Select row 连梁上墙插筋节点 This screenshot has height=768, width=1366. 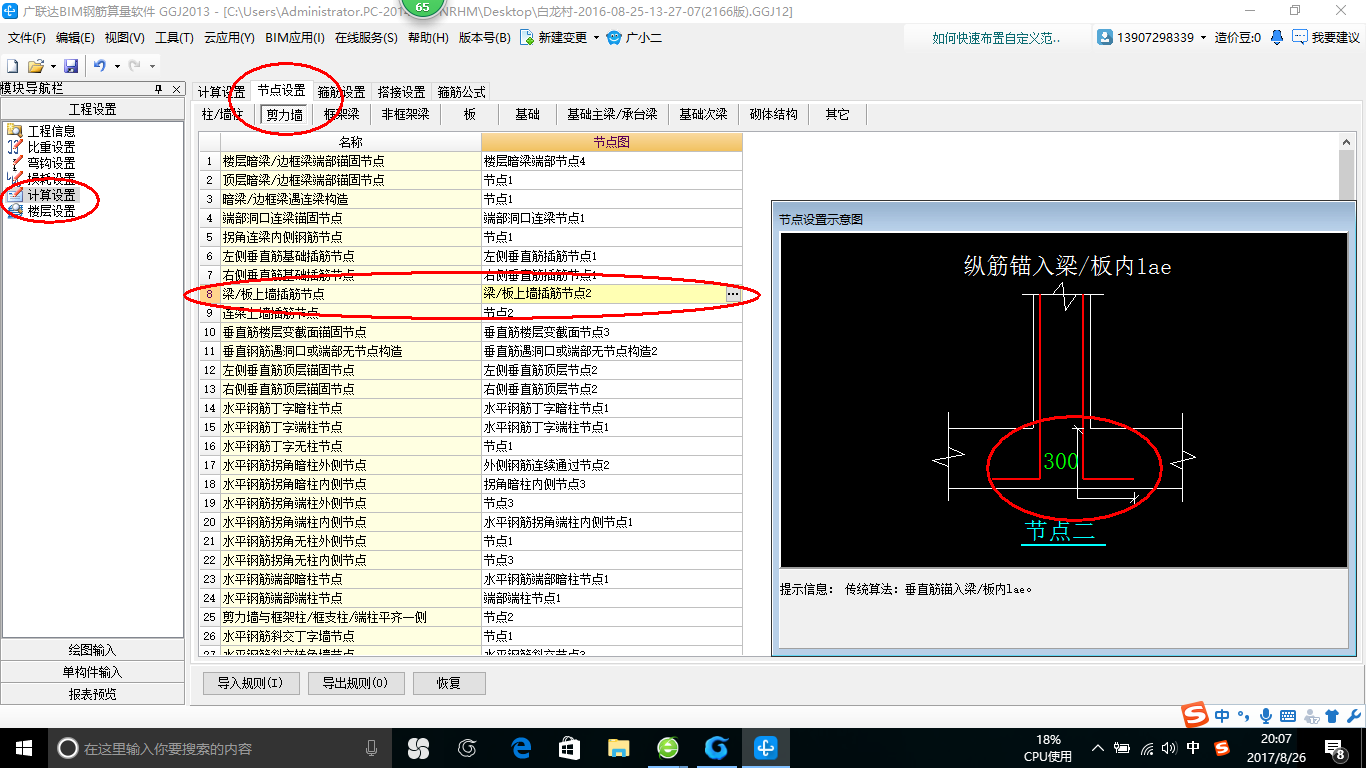471,313
